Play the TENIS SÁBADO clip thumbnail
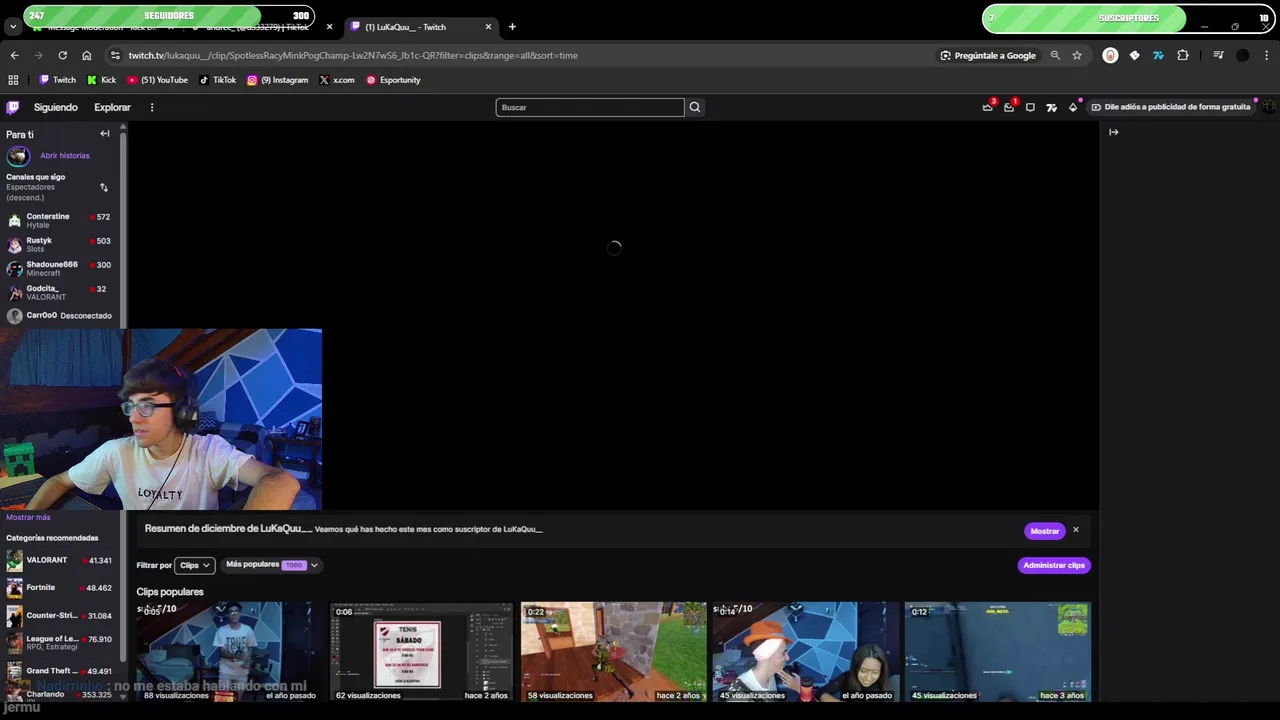The image size is (1280, 720). [x=421, y=651]
